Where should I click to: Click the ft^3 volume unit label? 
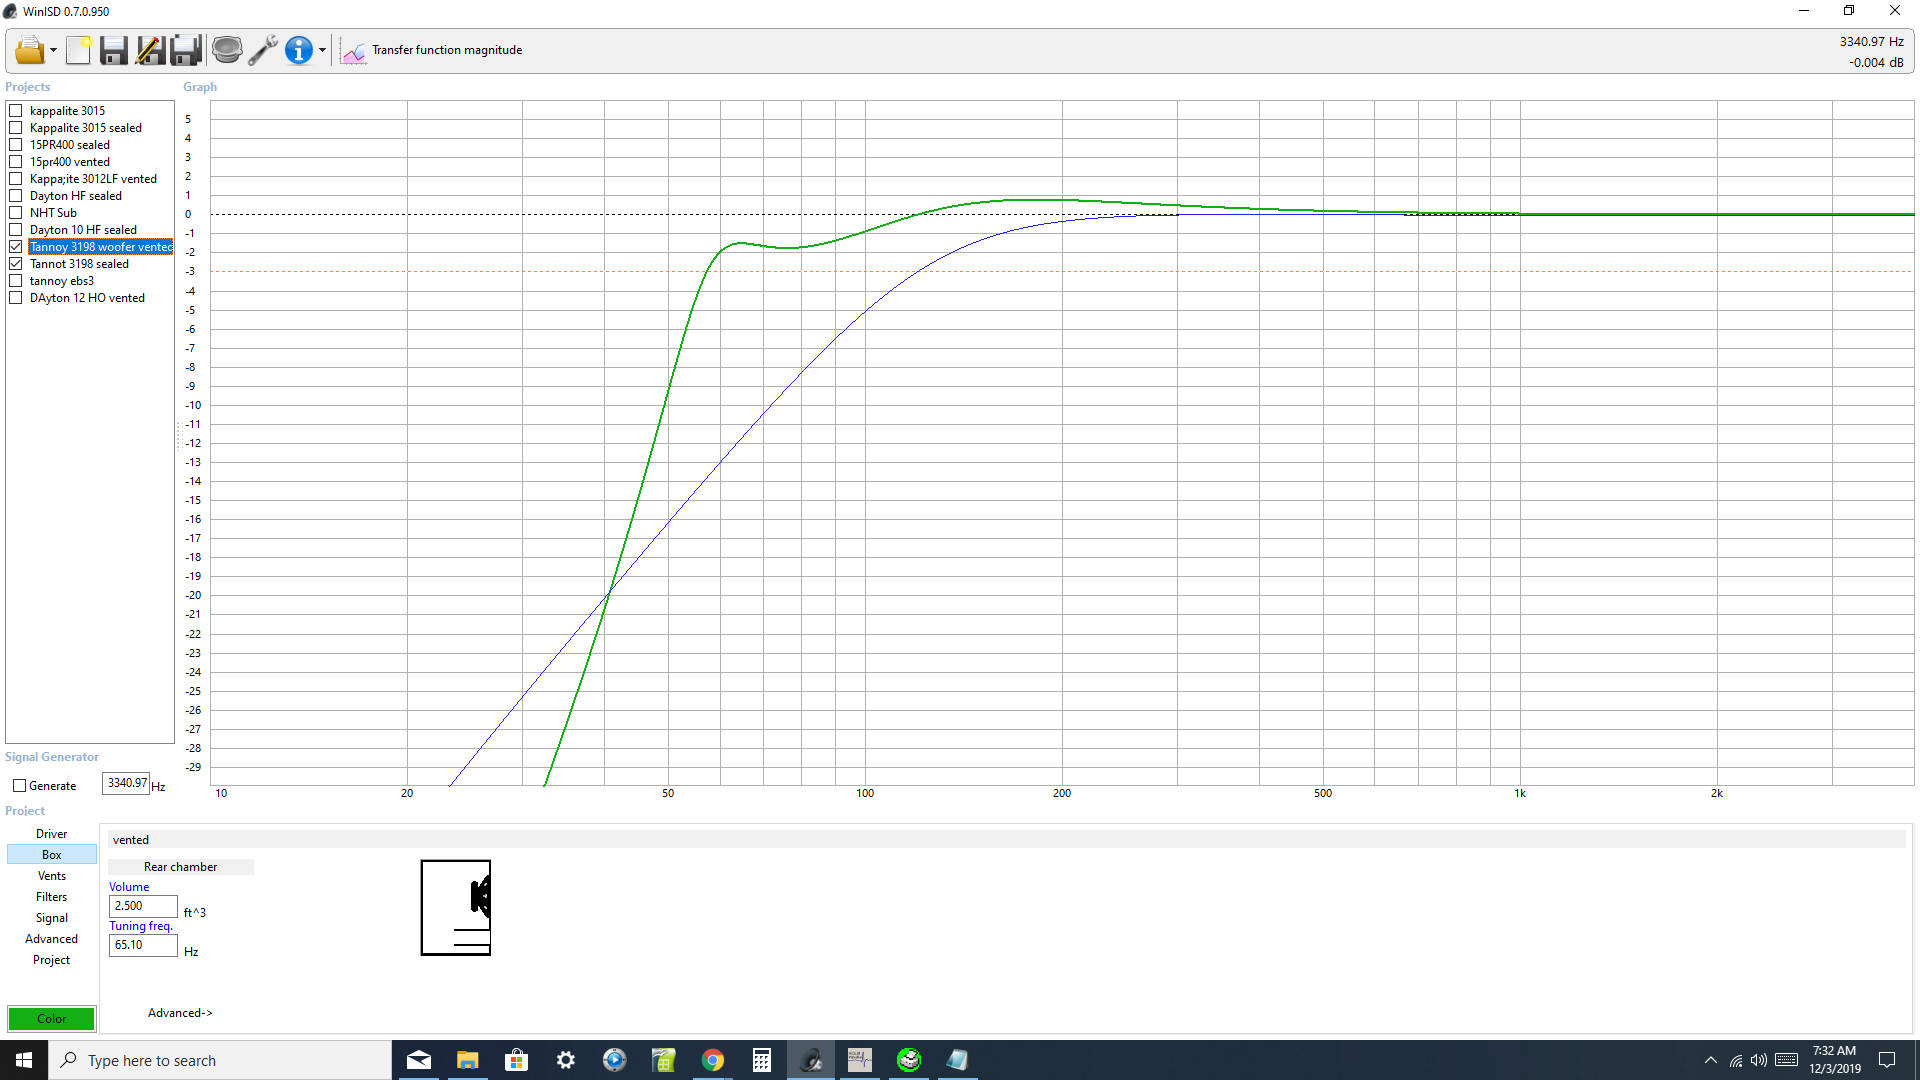click(195, 913)
